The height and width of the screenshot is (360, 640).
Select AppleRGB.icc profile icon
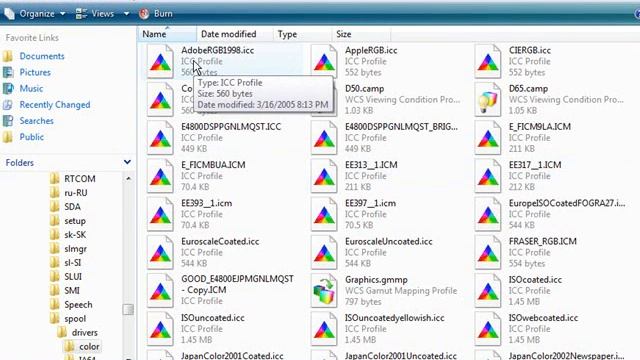(x=324, y=62)
